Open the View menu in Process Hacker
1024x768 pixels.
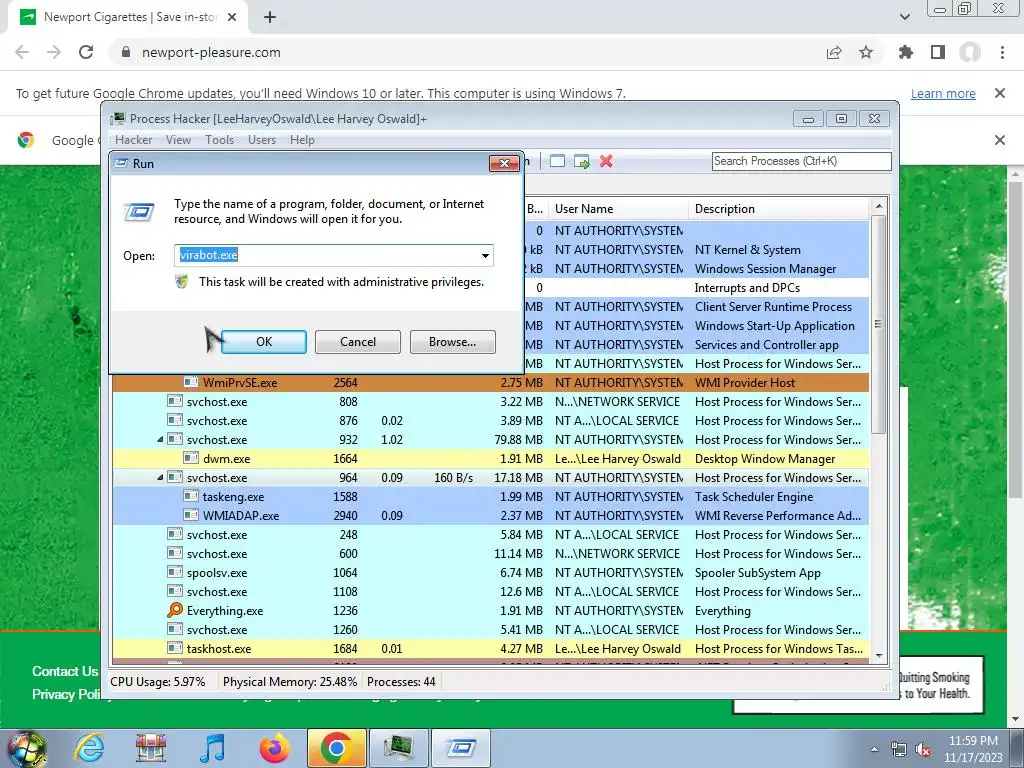[x=178, y=140]
